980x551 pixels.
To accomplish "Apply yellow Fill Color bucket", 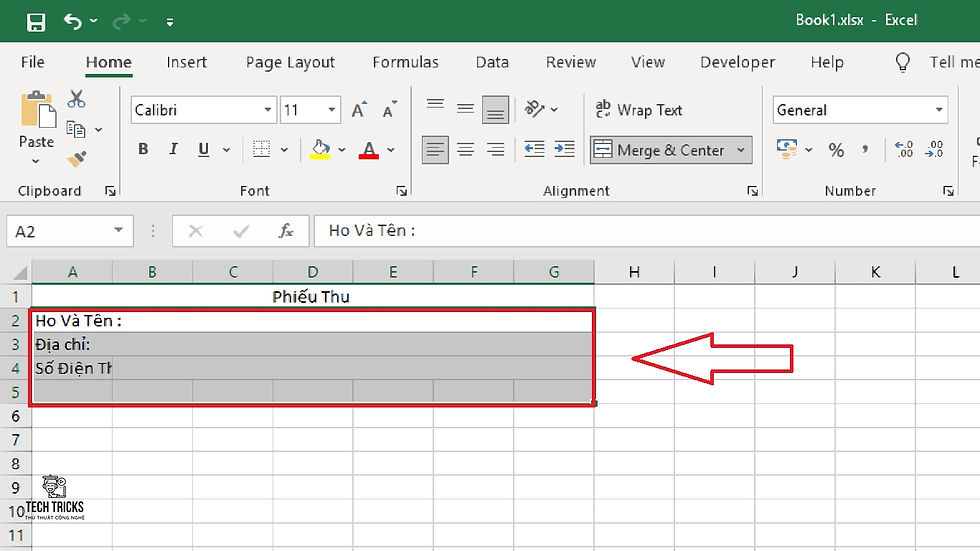I will 320,149.
